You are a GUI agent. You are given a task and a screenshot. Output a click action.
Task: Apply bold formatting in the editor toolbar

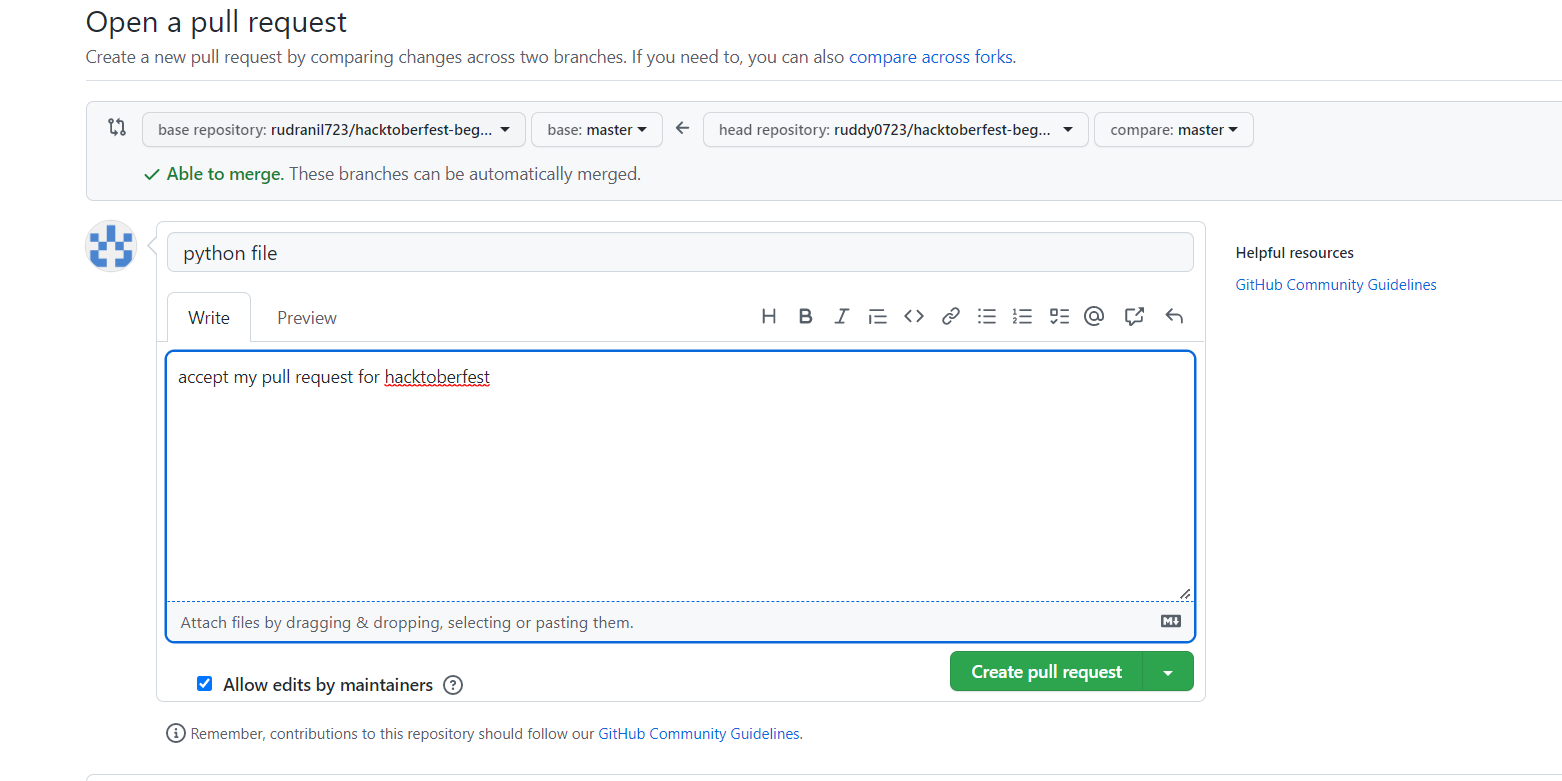pos(805,316)
